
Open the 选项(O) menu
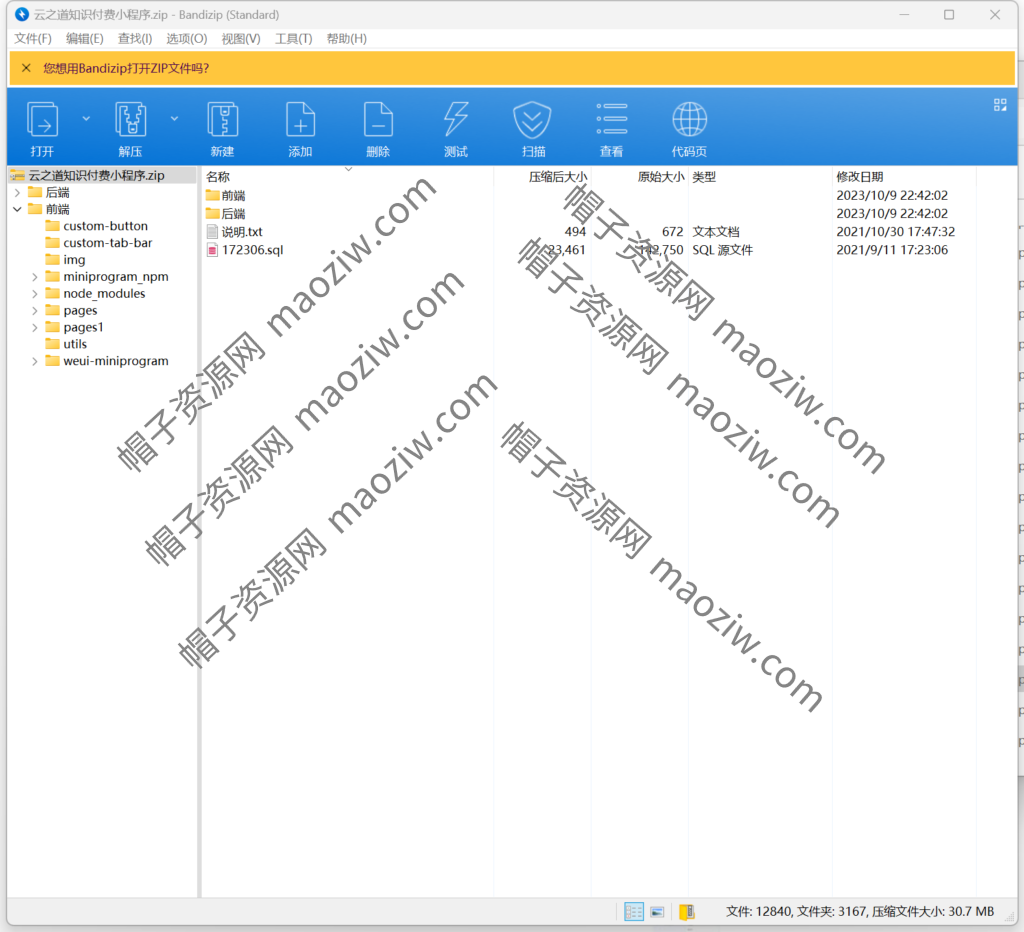coord(186,39)
